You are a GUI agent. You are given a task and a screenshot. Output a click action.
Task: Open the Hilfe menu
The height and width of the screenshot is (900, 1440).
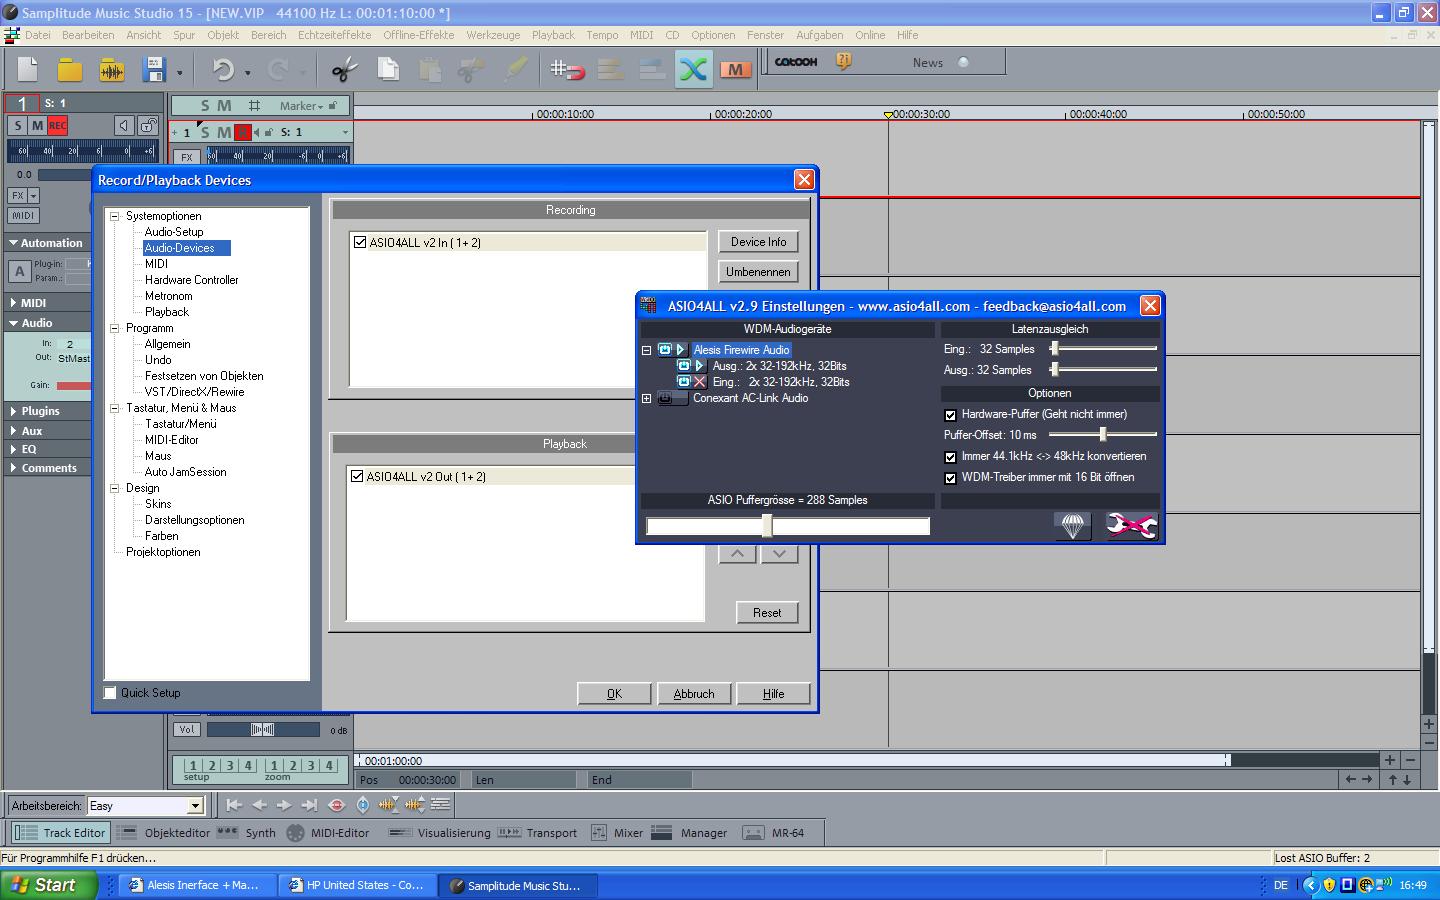(907, 35)
